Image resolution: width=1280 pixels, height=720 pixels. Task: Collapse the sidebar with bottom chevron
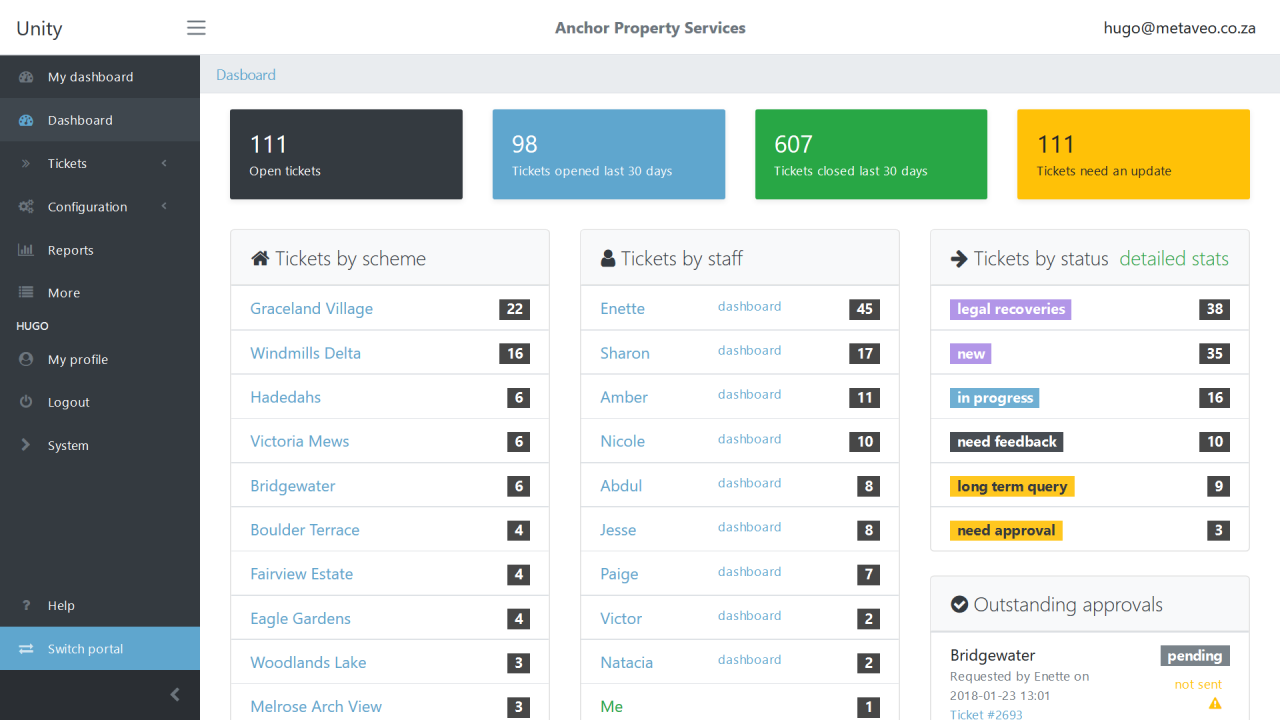click(x=175, y=695)
